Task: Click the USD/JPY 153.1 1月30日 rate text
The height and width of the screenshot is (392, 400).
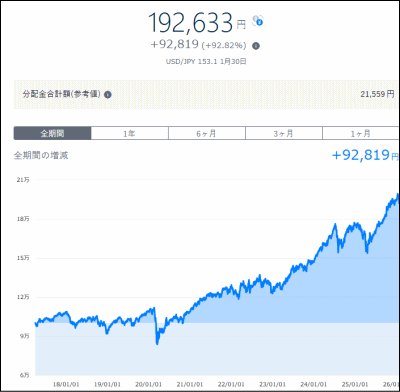Action: click(x=206, y=62)
